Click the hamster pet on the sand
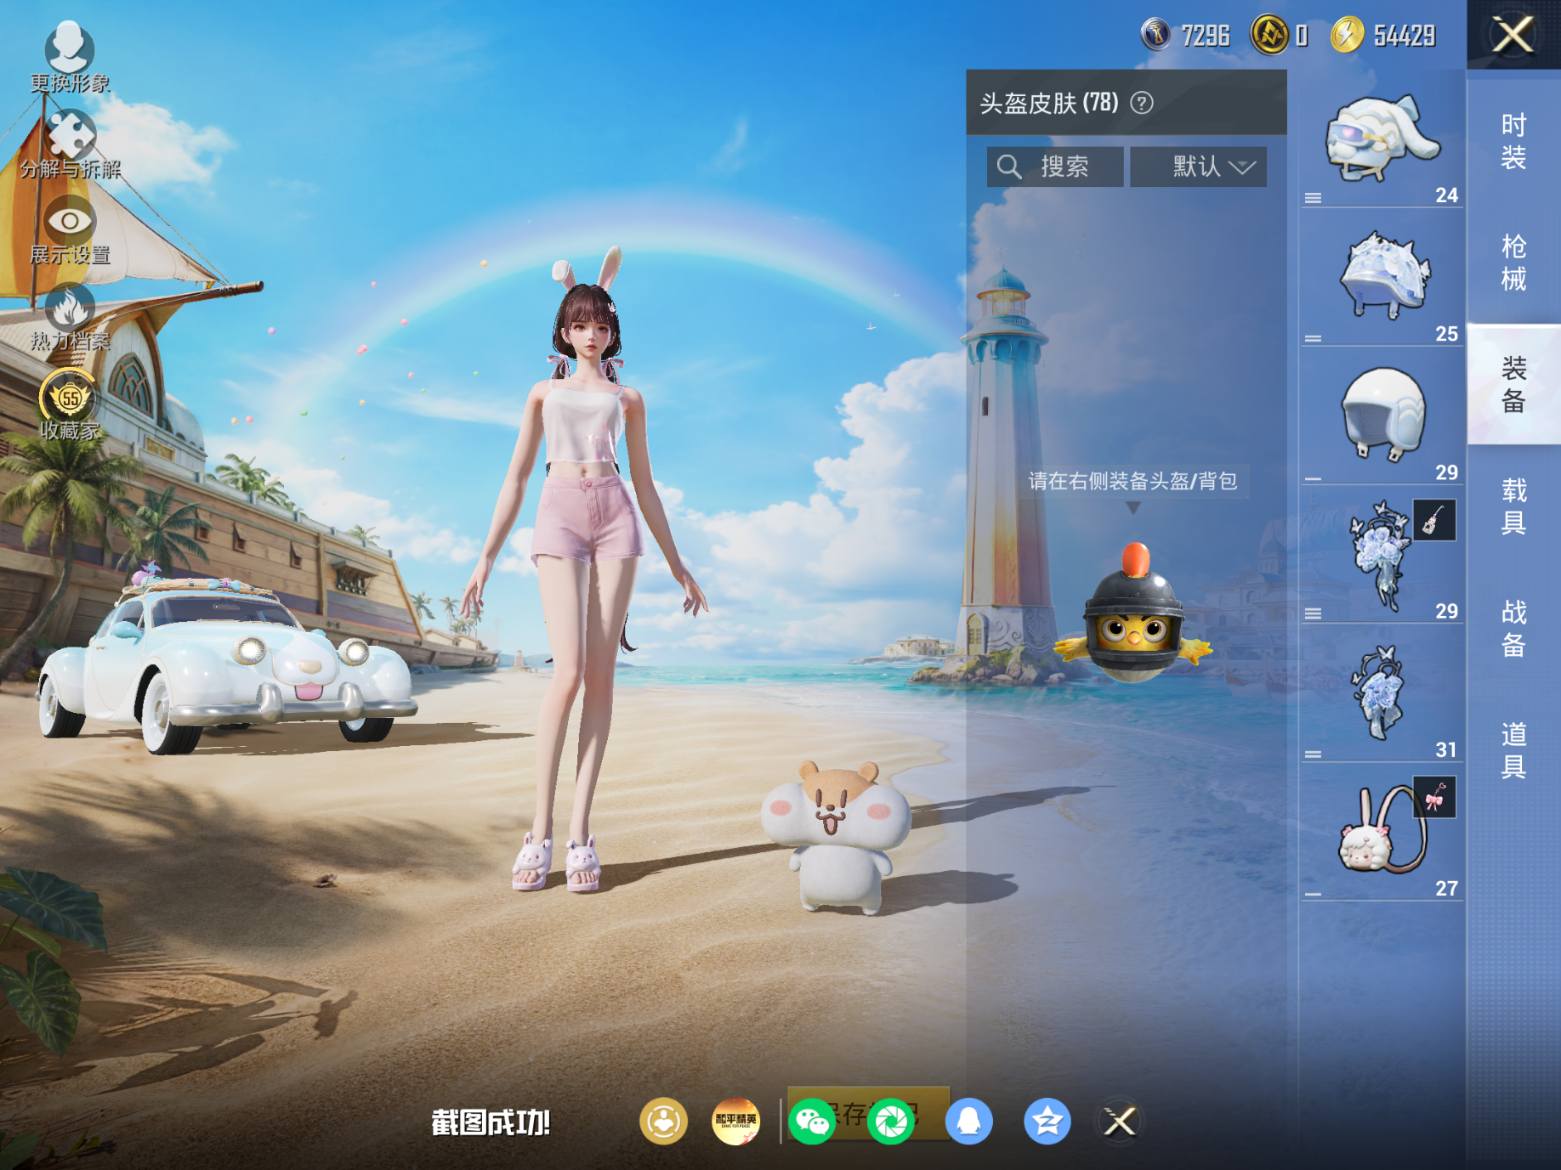 [836, 837]
